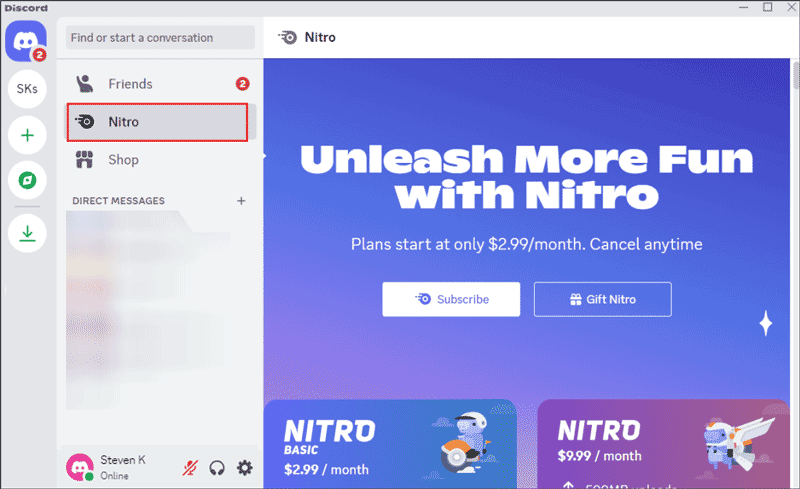Viewport: 800px width, 489px height.
Task: Create a new DM with plus icon
Action: click(x=241, y=201)
